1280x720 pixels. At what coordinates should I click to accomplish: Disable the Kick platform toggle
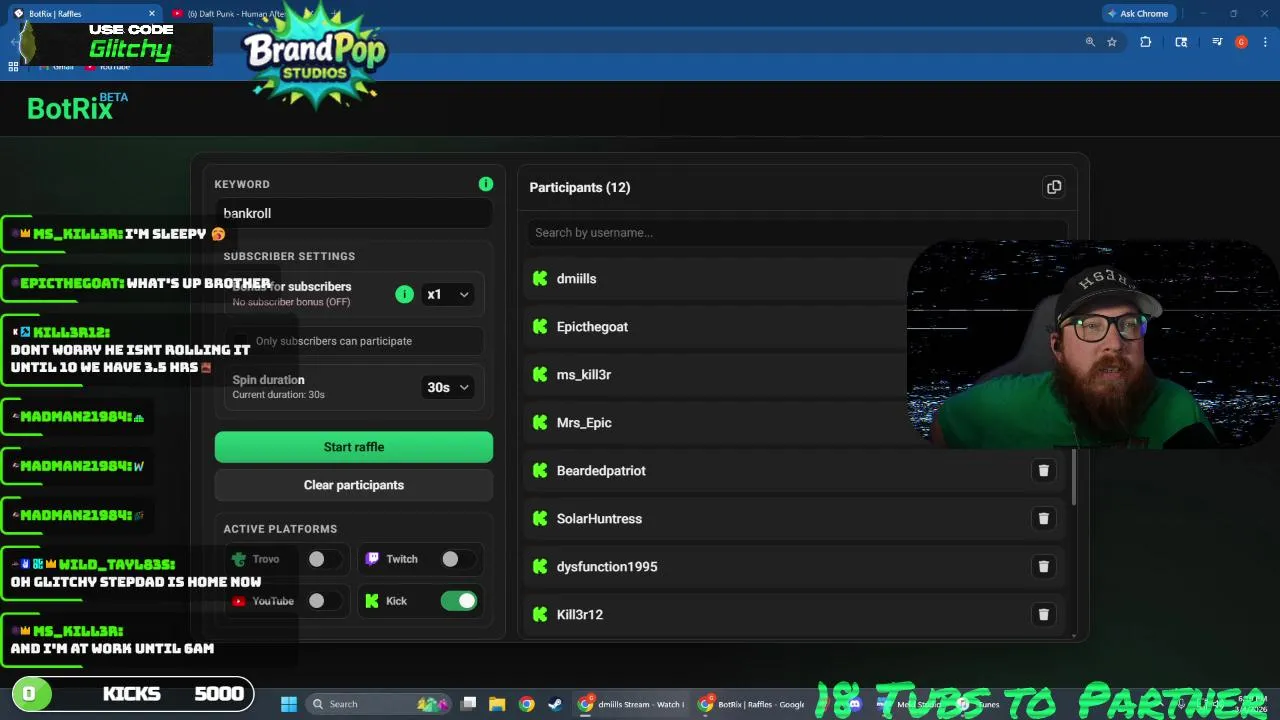click(x=459, y=601)
